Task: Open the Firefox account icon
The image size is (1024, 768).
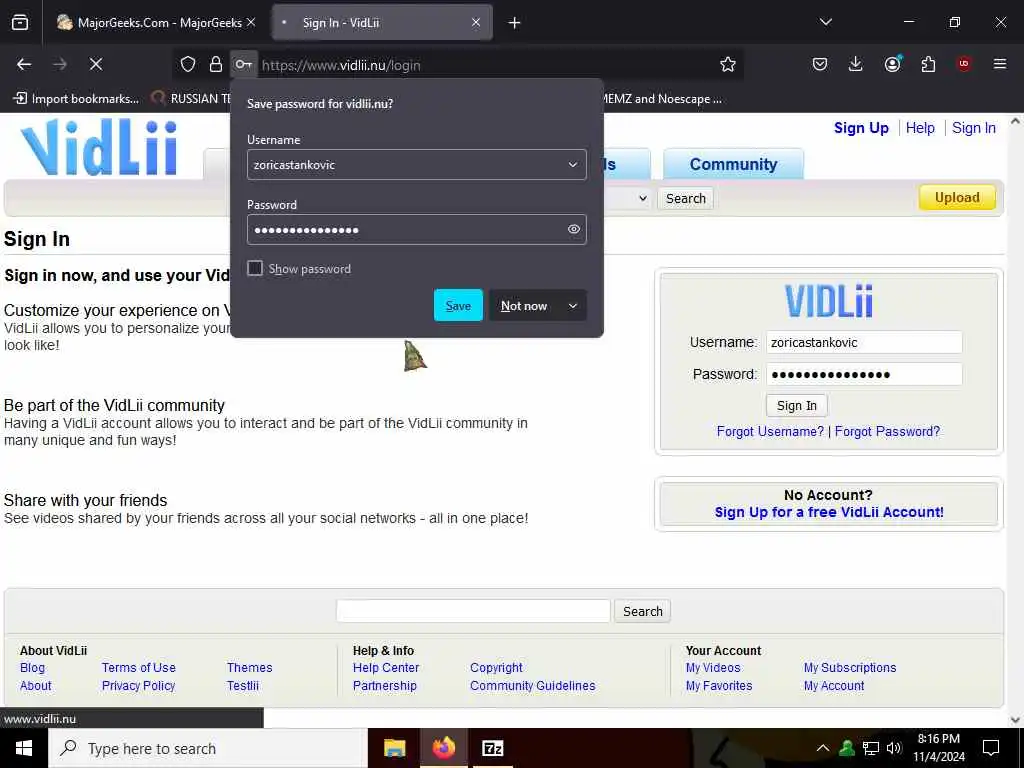Action: click(x=892, y=64)
